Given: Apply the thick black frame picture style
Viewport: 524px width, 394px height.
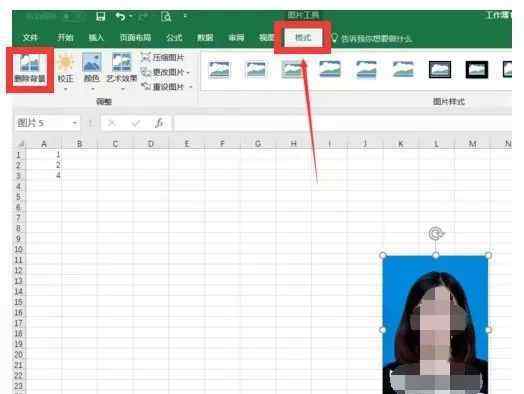Looking at the screenshot, I should pos(477,70).
